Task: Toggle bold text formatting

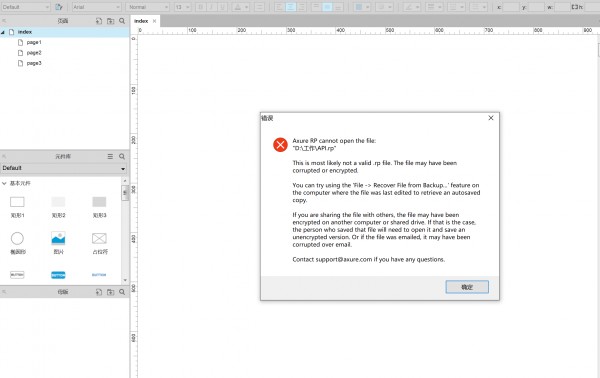Action: 200,7
